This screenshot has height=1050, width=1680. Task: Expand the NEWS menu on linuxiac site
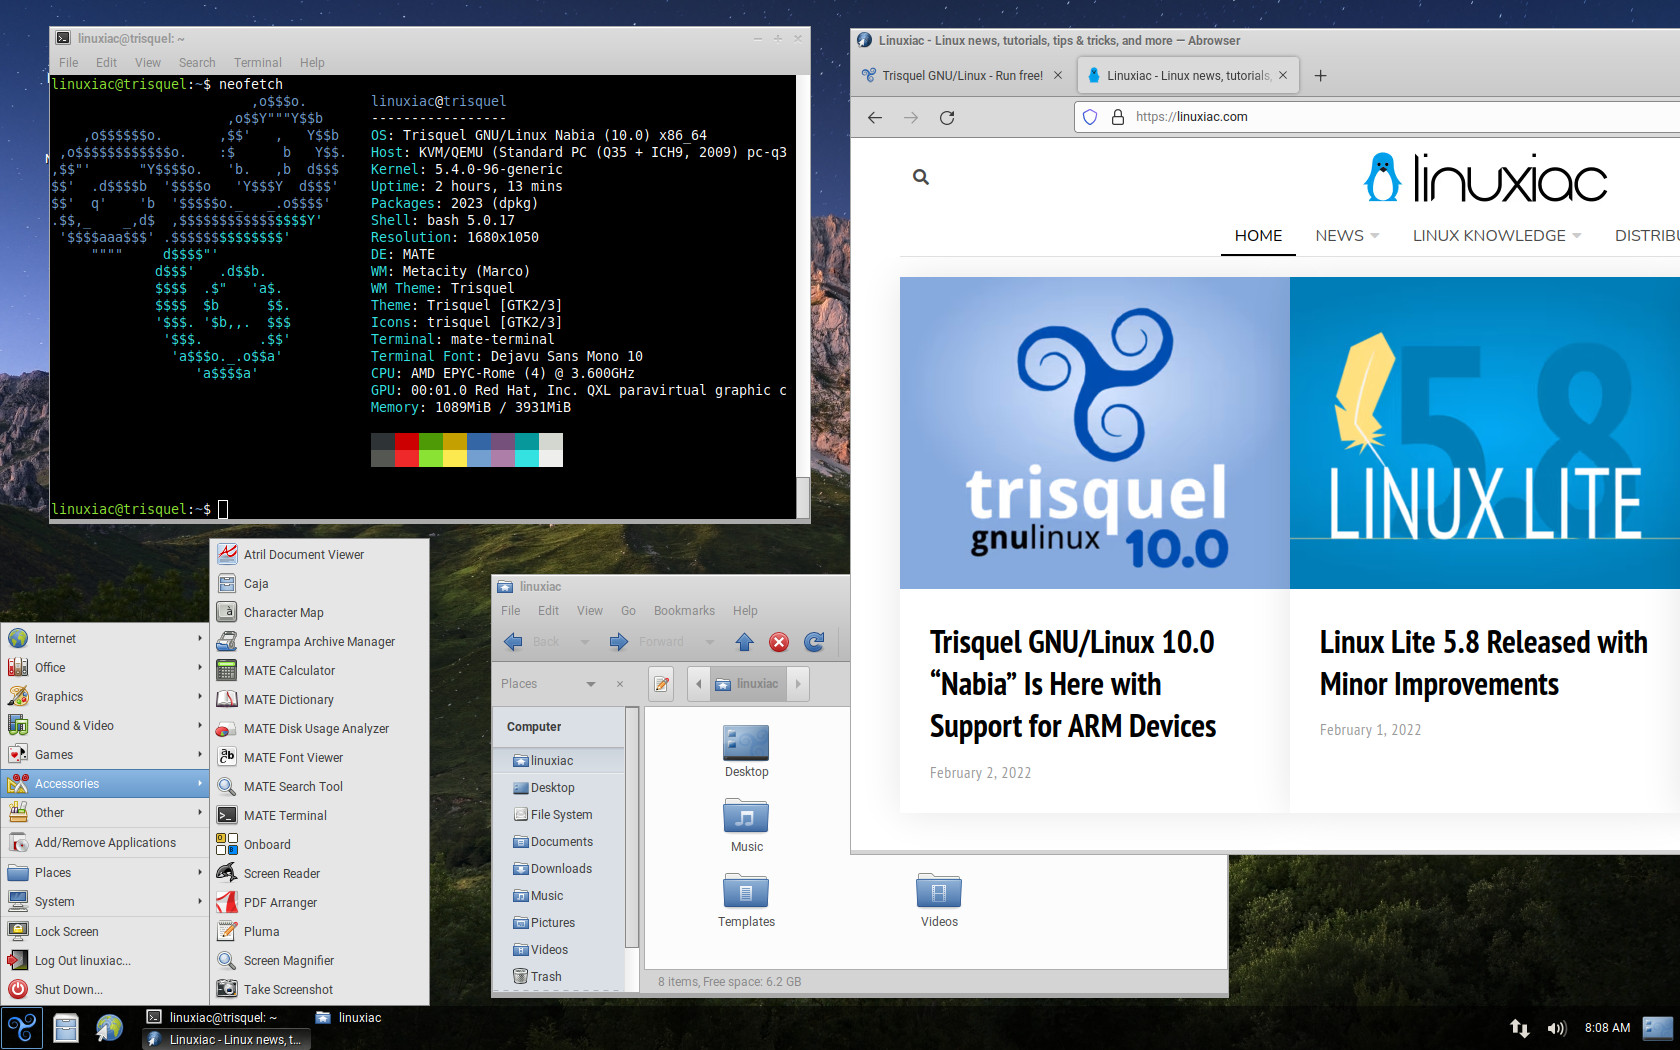(x=1347, y=236)
